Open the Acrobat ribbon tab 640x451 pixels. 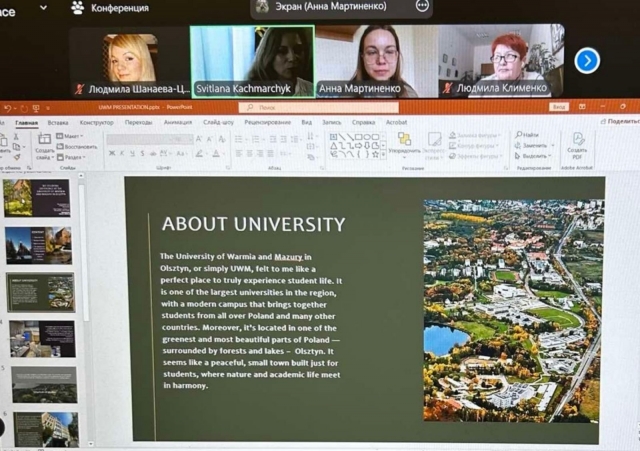396,122
